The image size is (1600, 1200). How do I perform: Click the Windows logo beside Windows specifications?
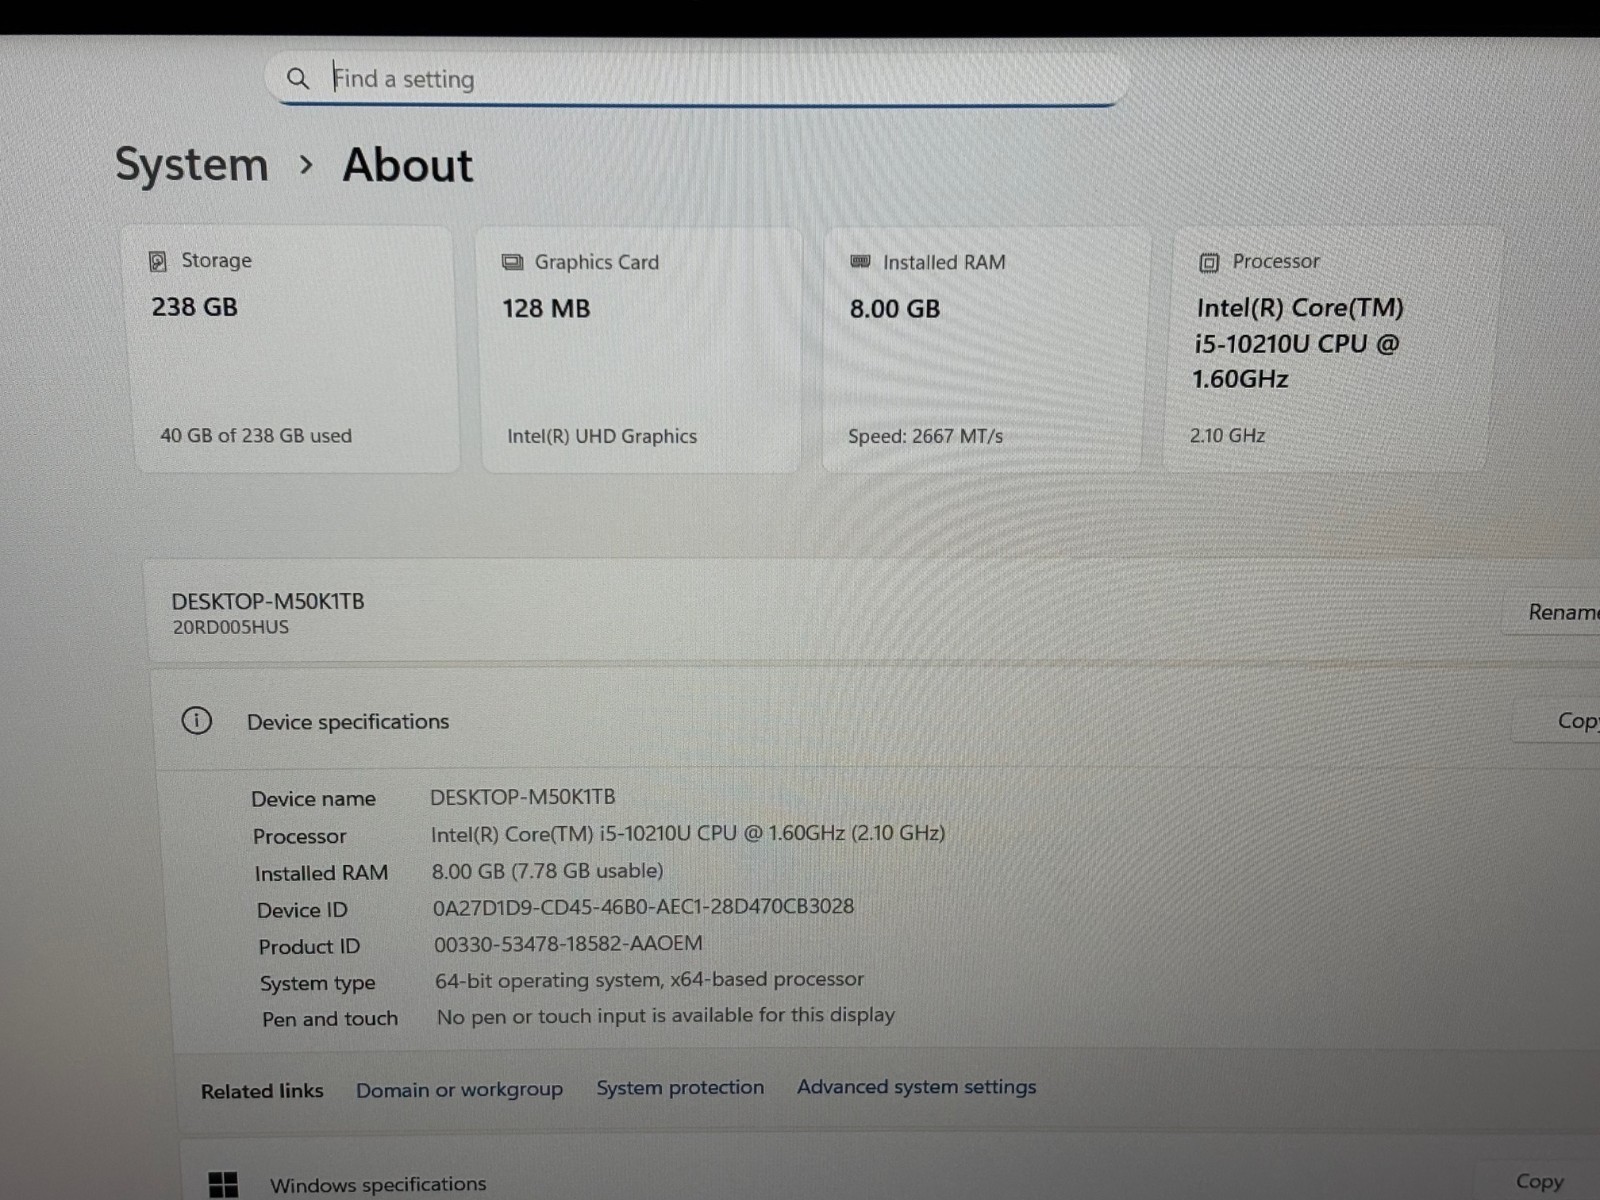[223, 1185]
